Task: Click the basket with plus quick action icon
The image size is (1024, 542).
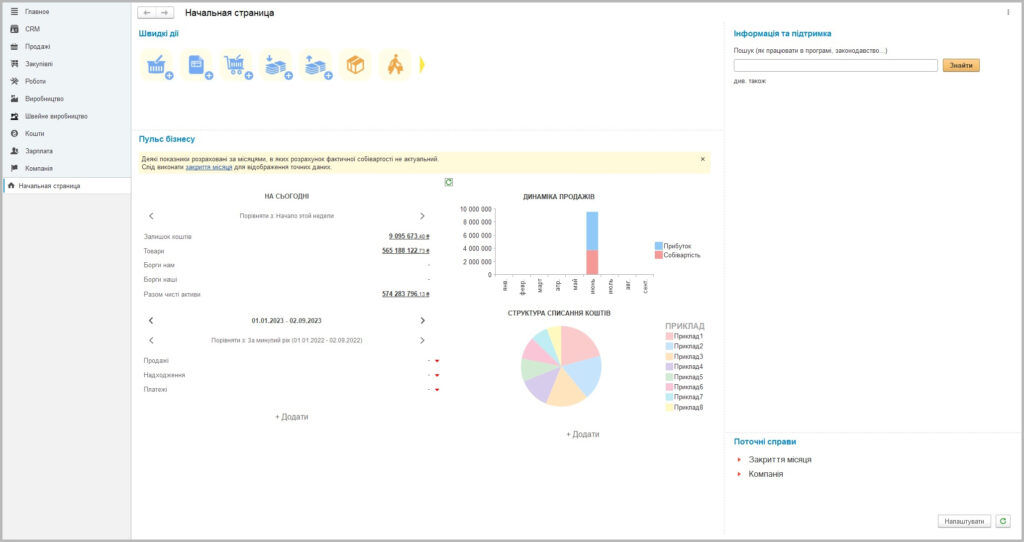Action: pos(156,66)
